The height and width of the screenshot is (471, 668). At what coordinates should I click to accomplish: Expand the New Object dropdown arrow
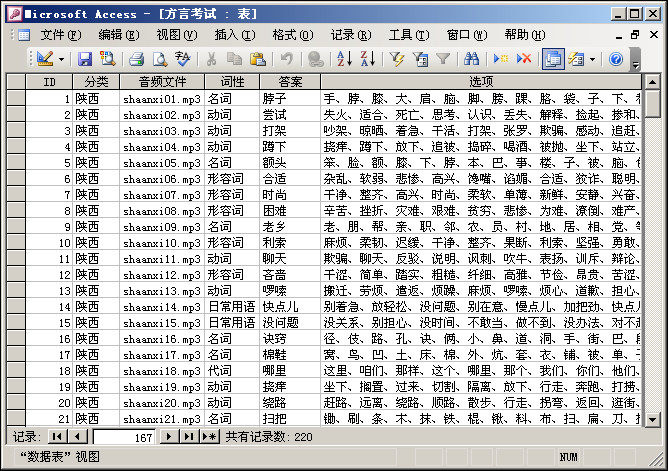point(592,59)
